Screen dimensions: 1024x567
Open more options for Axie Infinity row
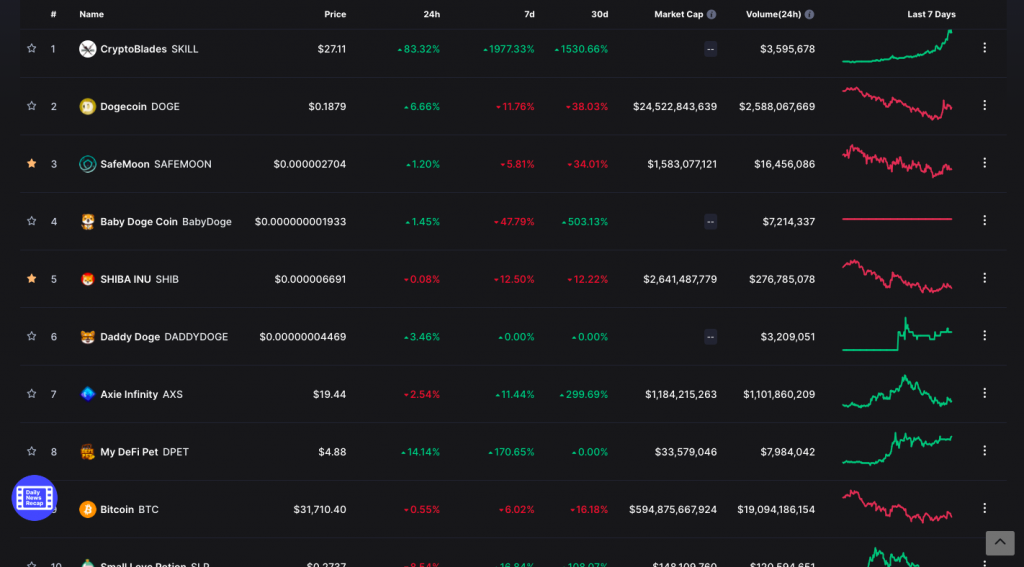(x=984, y=393)
